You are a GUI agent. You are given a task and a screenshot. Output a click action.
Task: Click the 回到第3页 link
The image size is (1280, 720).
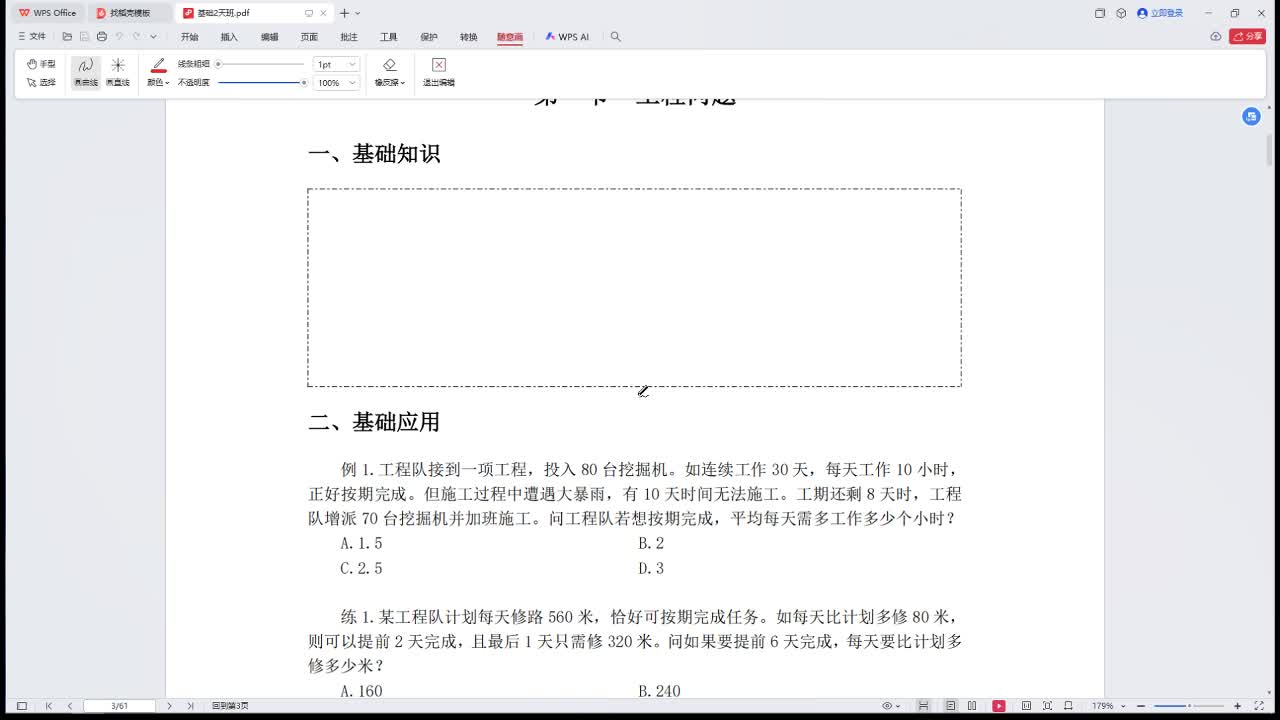(x=230, y=706)
